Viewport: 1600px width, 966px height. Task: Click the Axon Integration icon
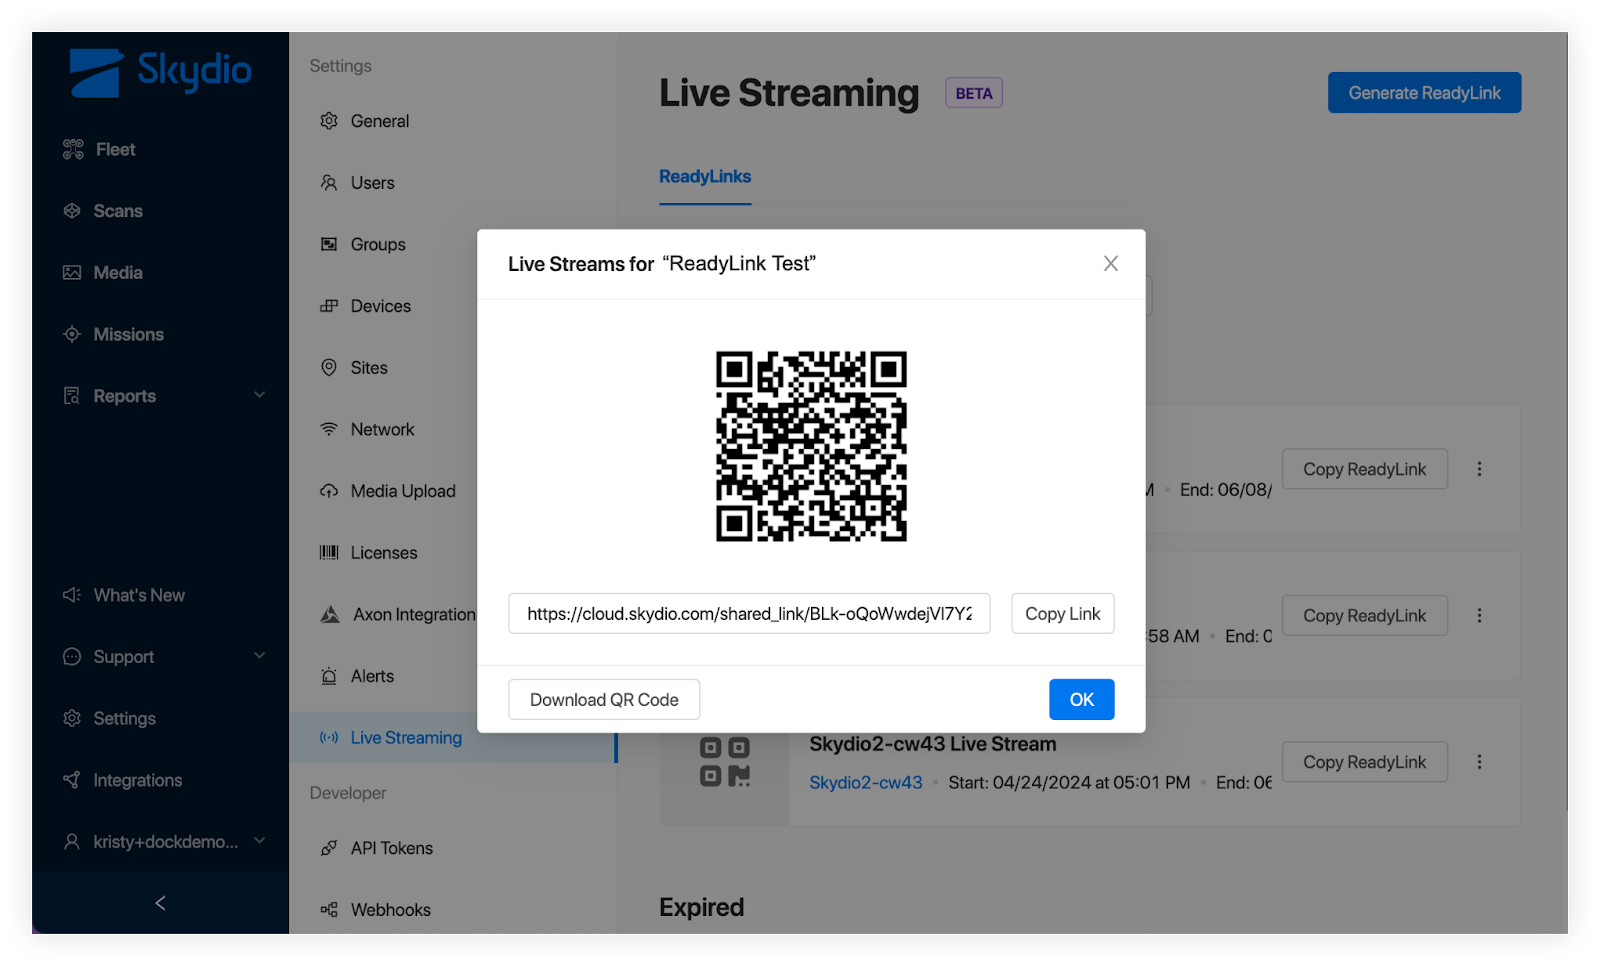330,615
